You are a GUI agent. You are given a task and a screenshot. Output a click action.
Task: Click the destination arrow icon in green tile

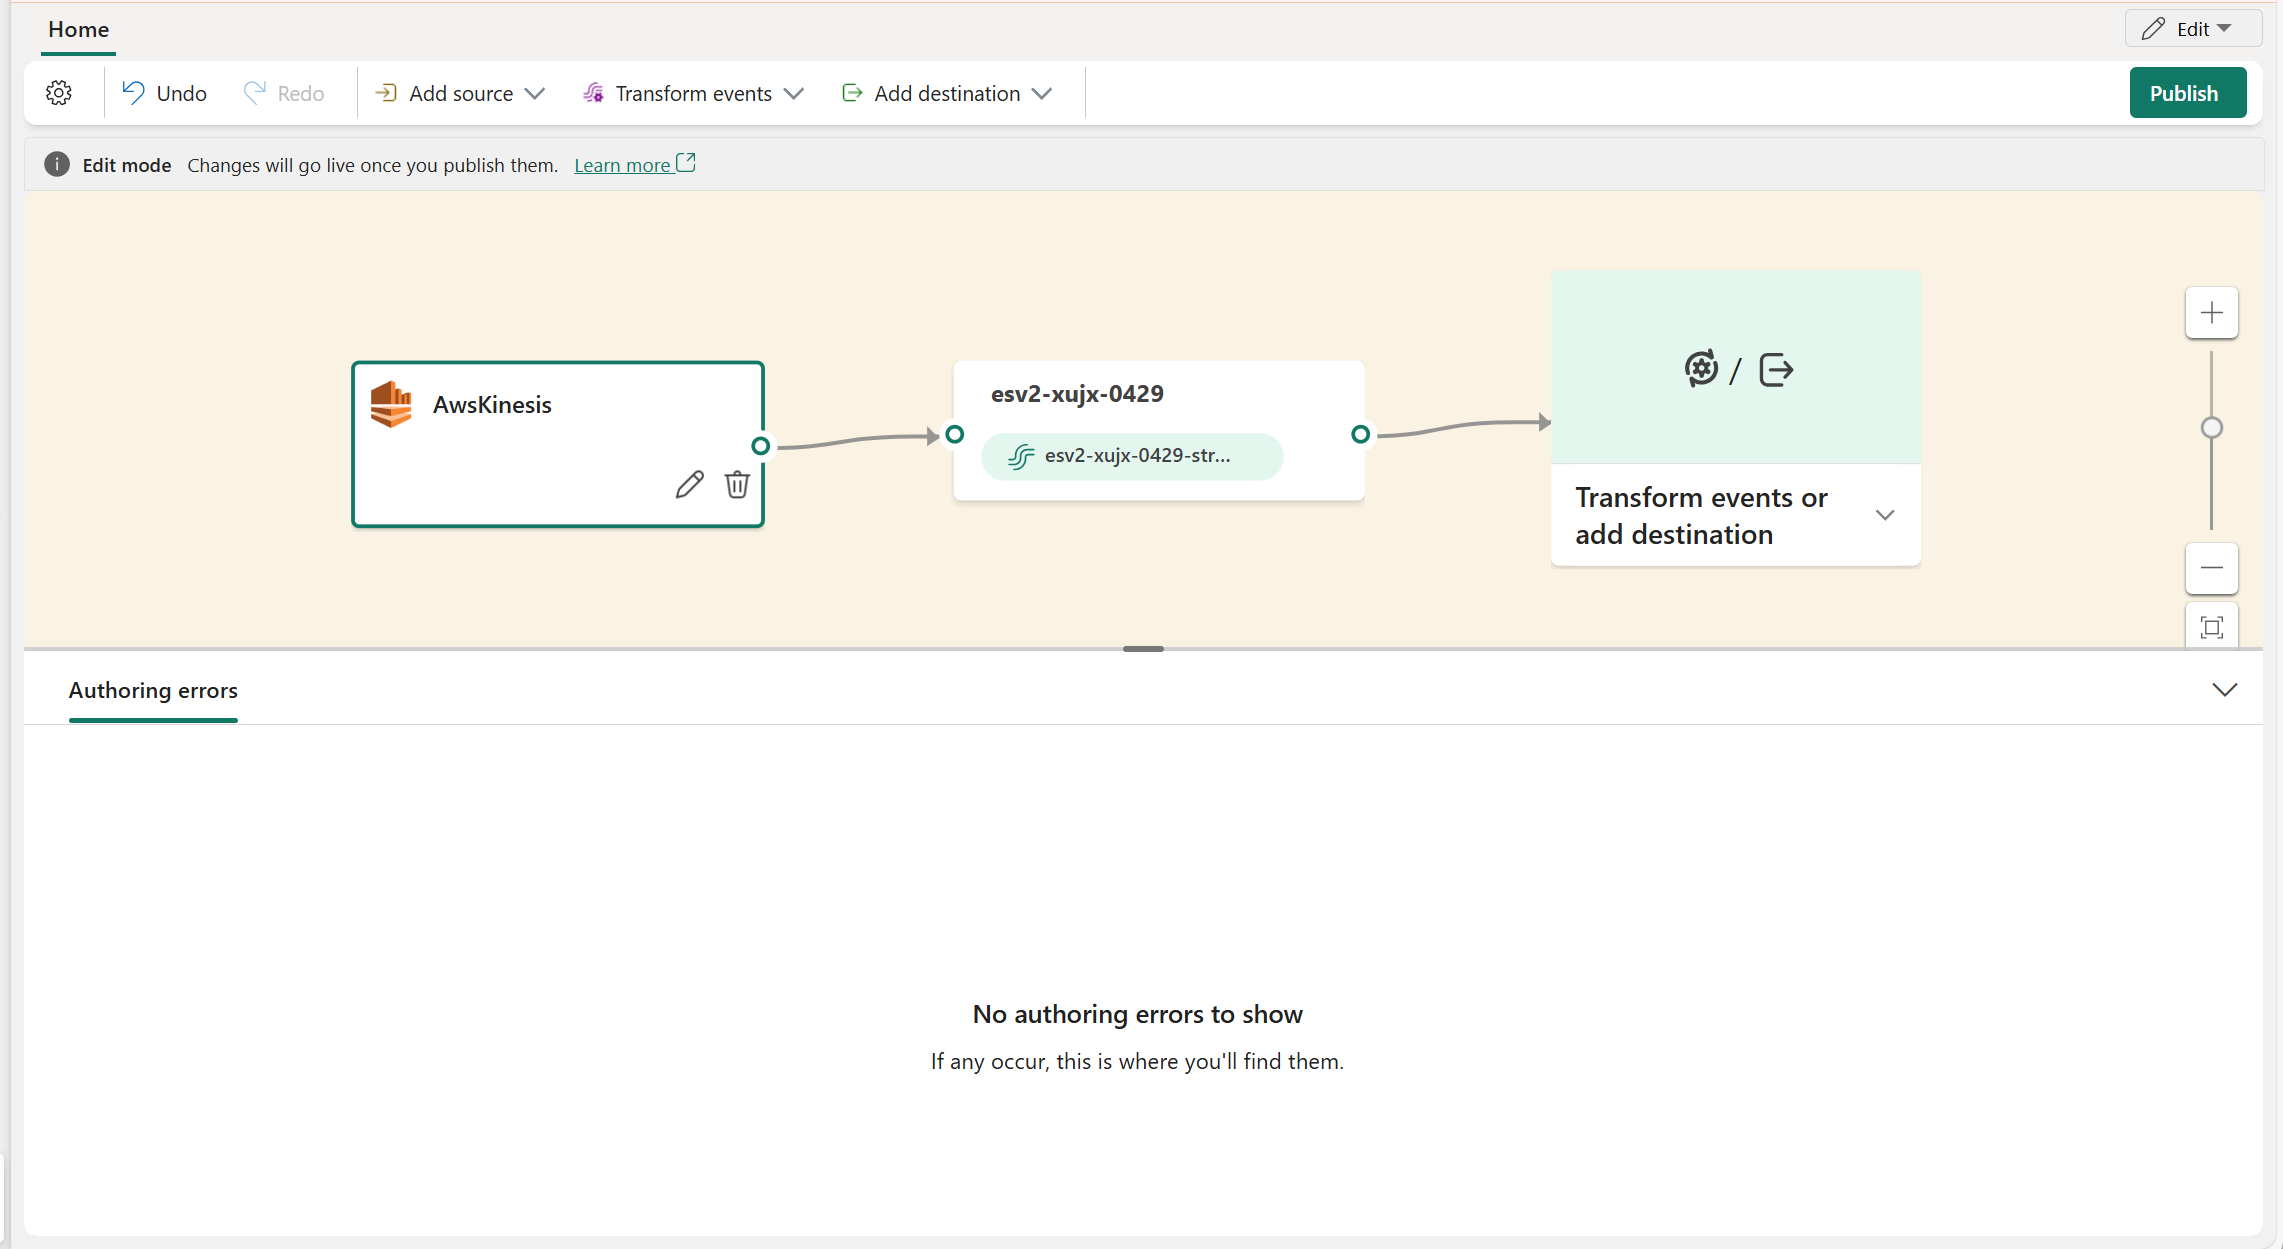point(1776,370)
